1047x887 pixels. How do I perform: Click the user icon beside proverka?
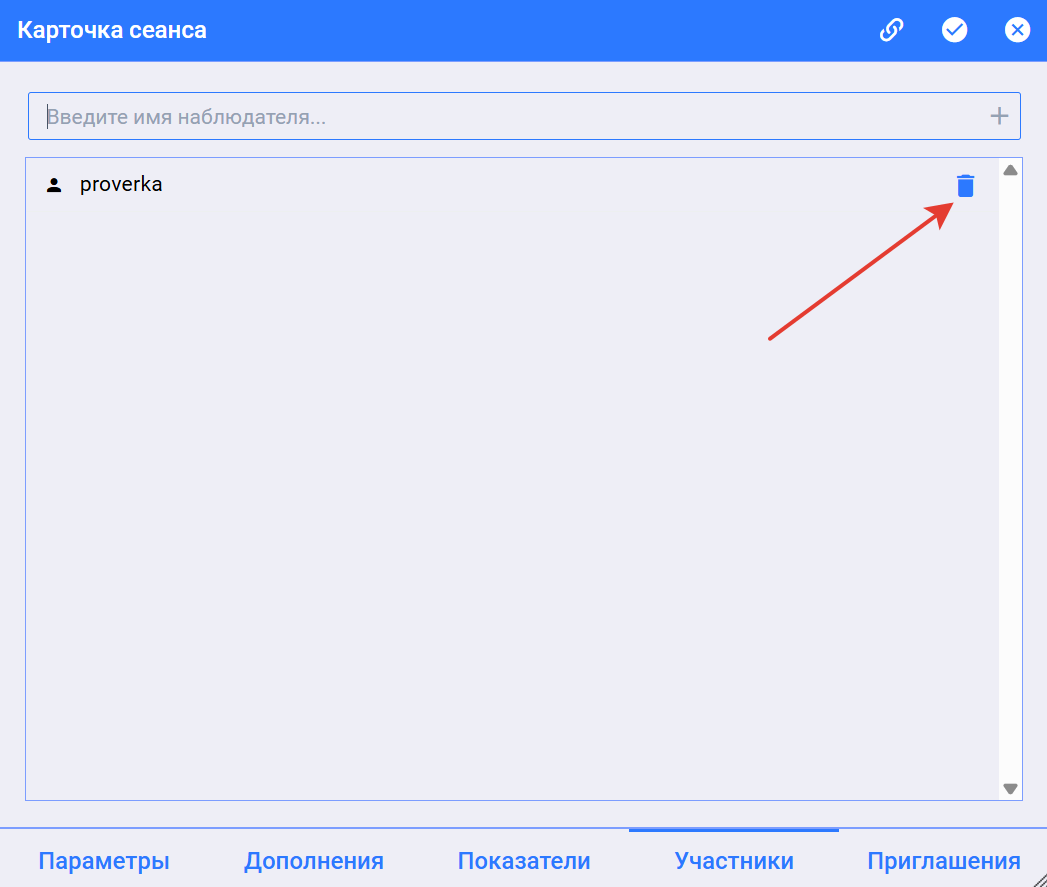[x=54, y=185]
